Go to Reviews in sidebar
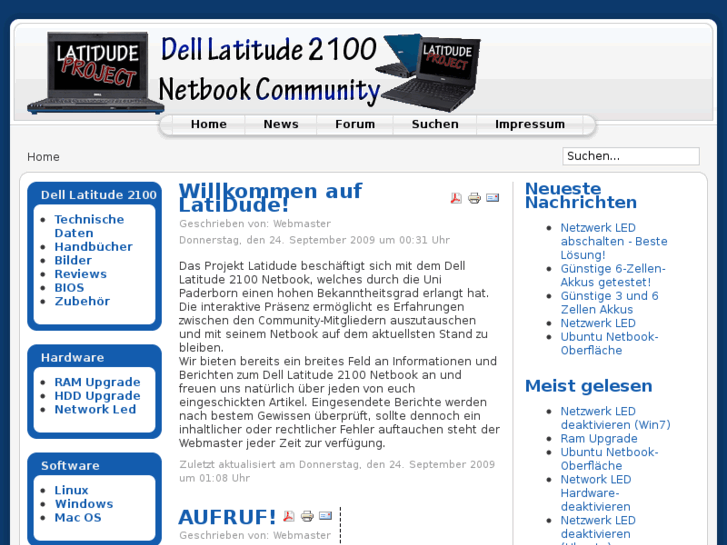 click(80, 274)
